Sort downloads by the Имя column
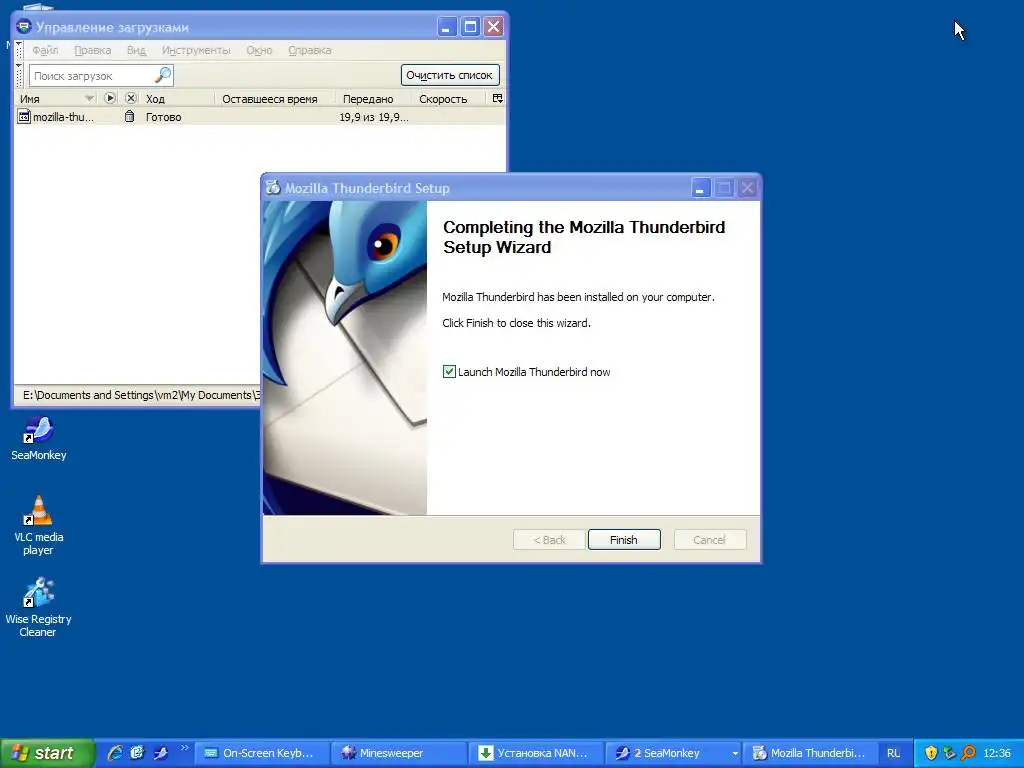 pos(56,99)
